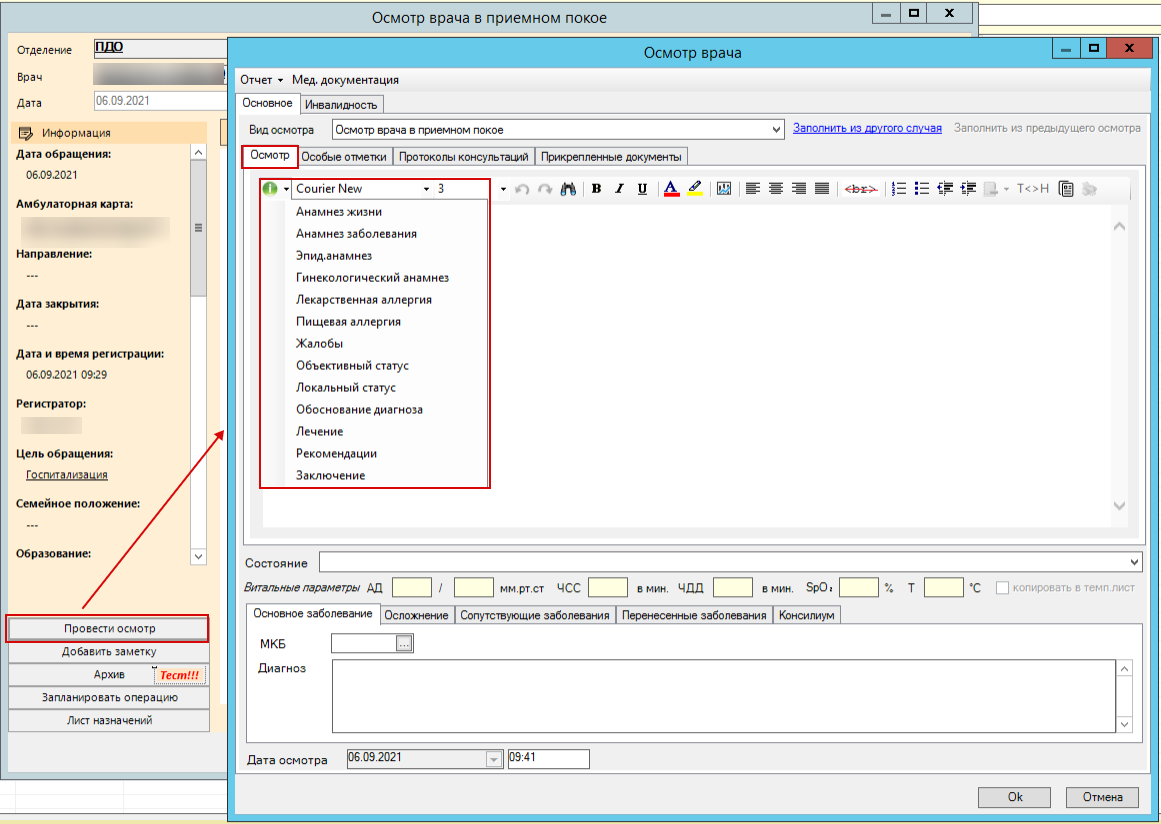The width and height of the screenshot is (1161, 824).
Task: Toggle bold formatting
Action: coord(596,190)
